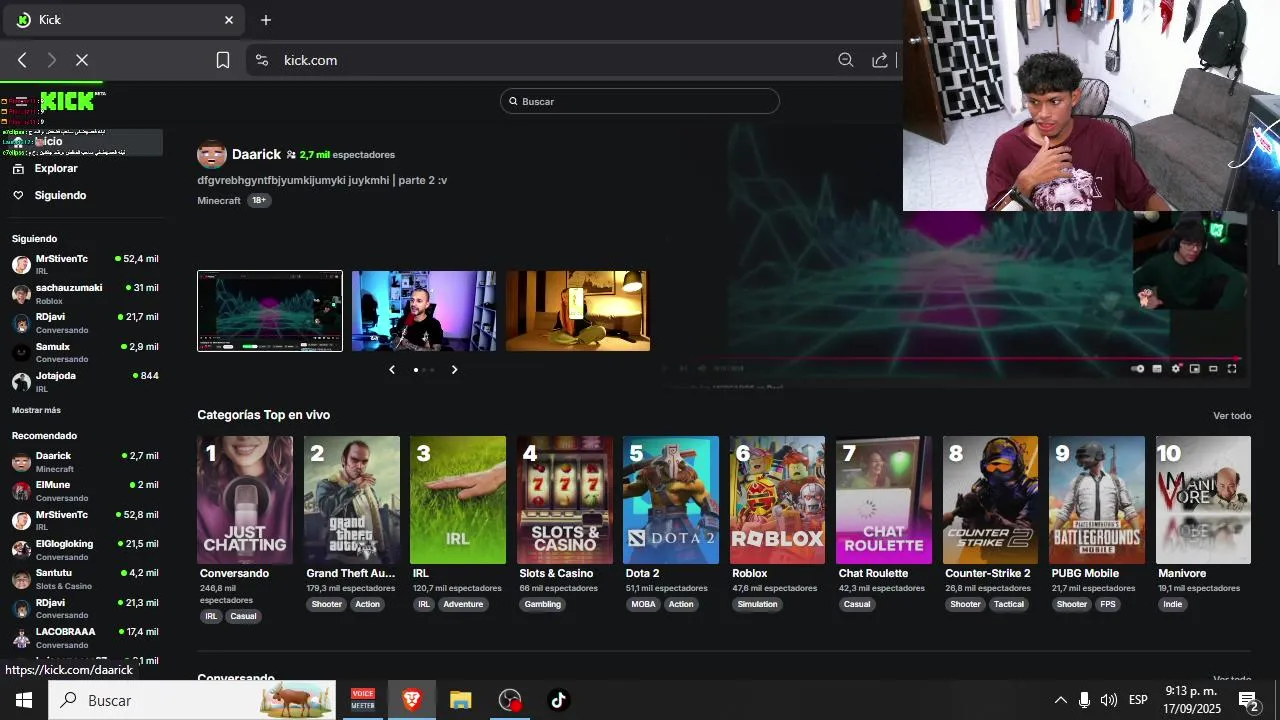The image size is (1280, 720).
Task: Select the featured thumbnail of bearded streamer
Action: pyautogui.click(x=424, y=311)
